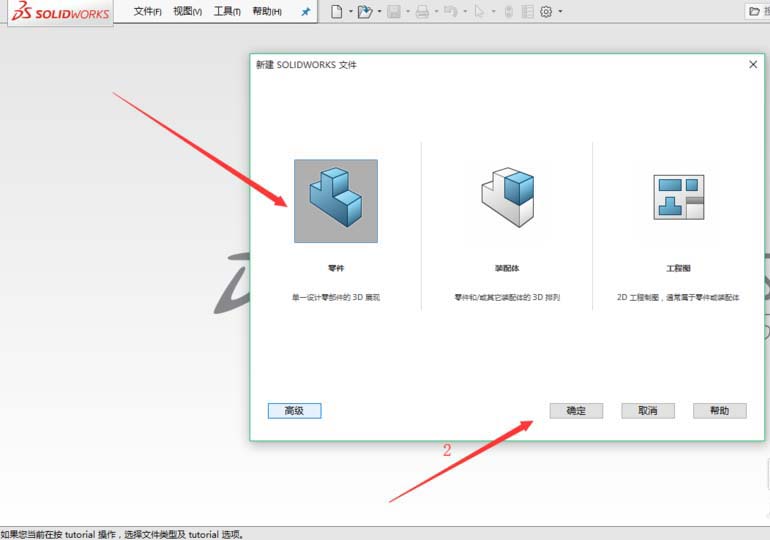The width and height of the screenshot is (770, 540).
Task: Click the 2D 工程制图 description text
Action: point(678,297)
